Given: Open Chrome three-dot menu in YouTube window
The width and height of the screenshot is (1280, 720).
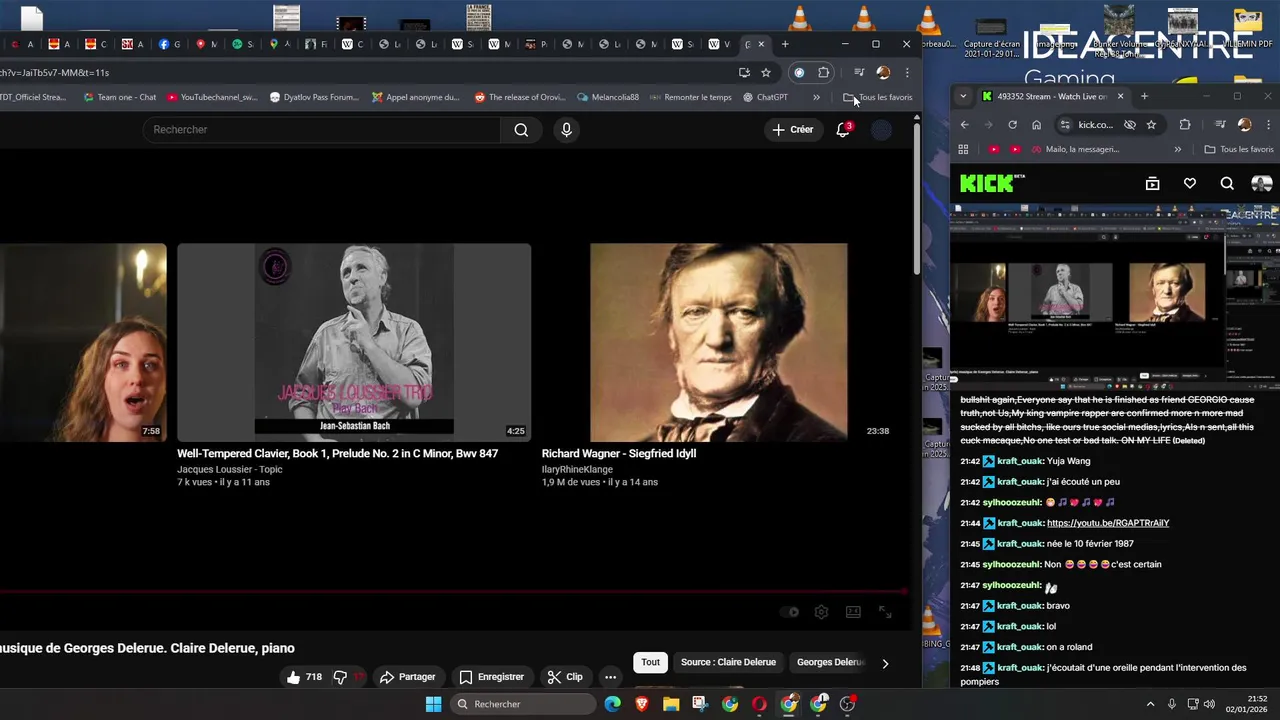Looking at the screenshot, I should pyautogui.click(x=907, y=72).
